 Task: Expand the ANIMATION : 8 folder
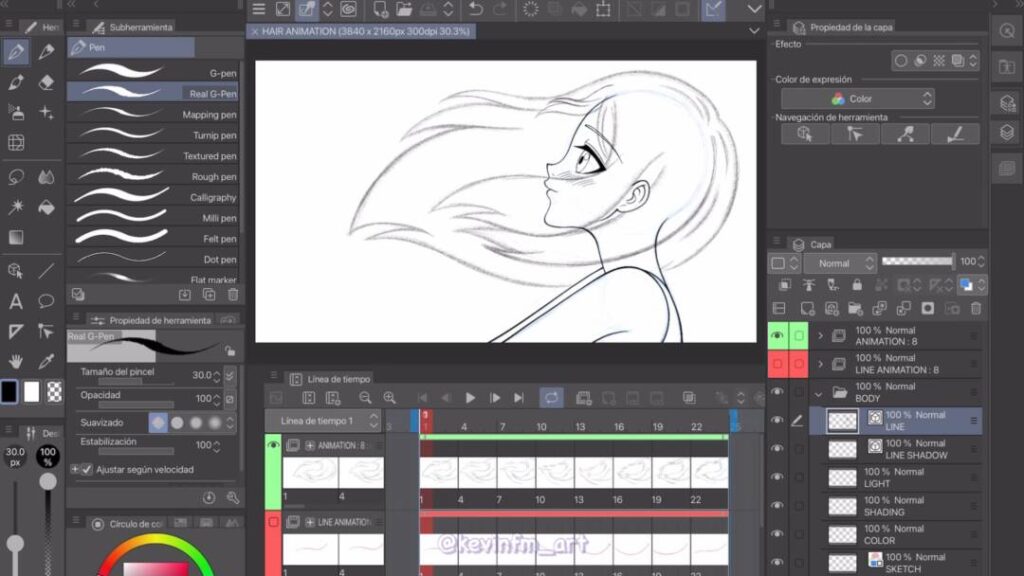[820, 336]
